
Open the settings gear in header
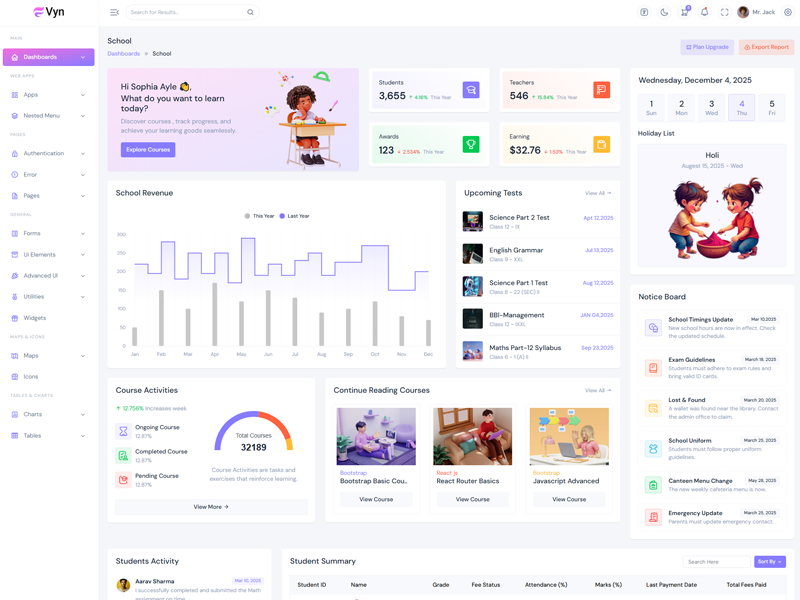pos(788,12)
